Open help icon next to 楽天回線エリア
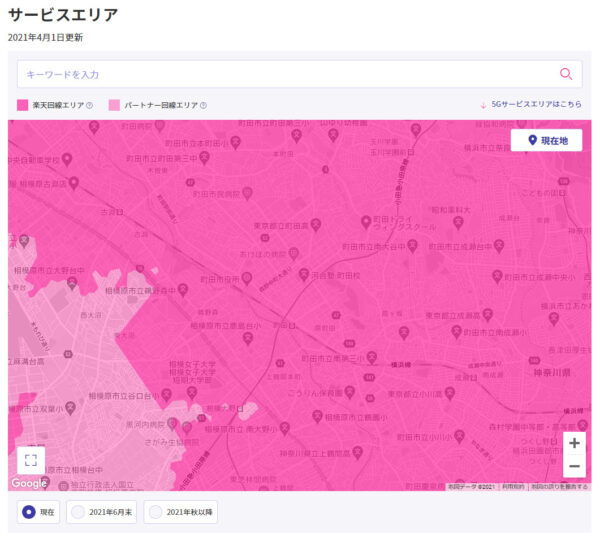Viewport: 600px width, 538px height. (90, 105)
